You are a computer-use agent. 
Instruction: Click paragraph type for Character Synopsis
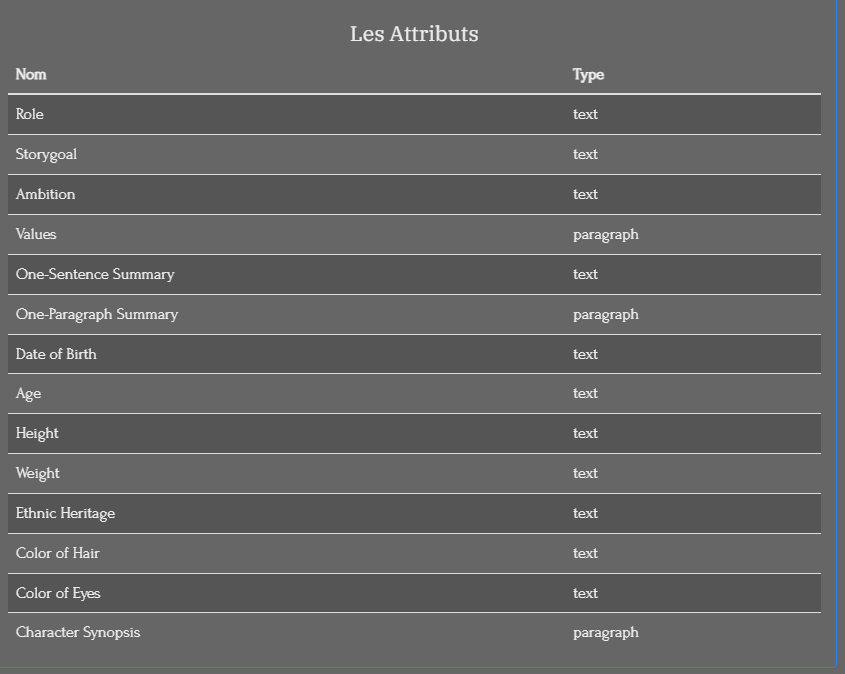pyautogui.click(x=606, y=633)
